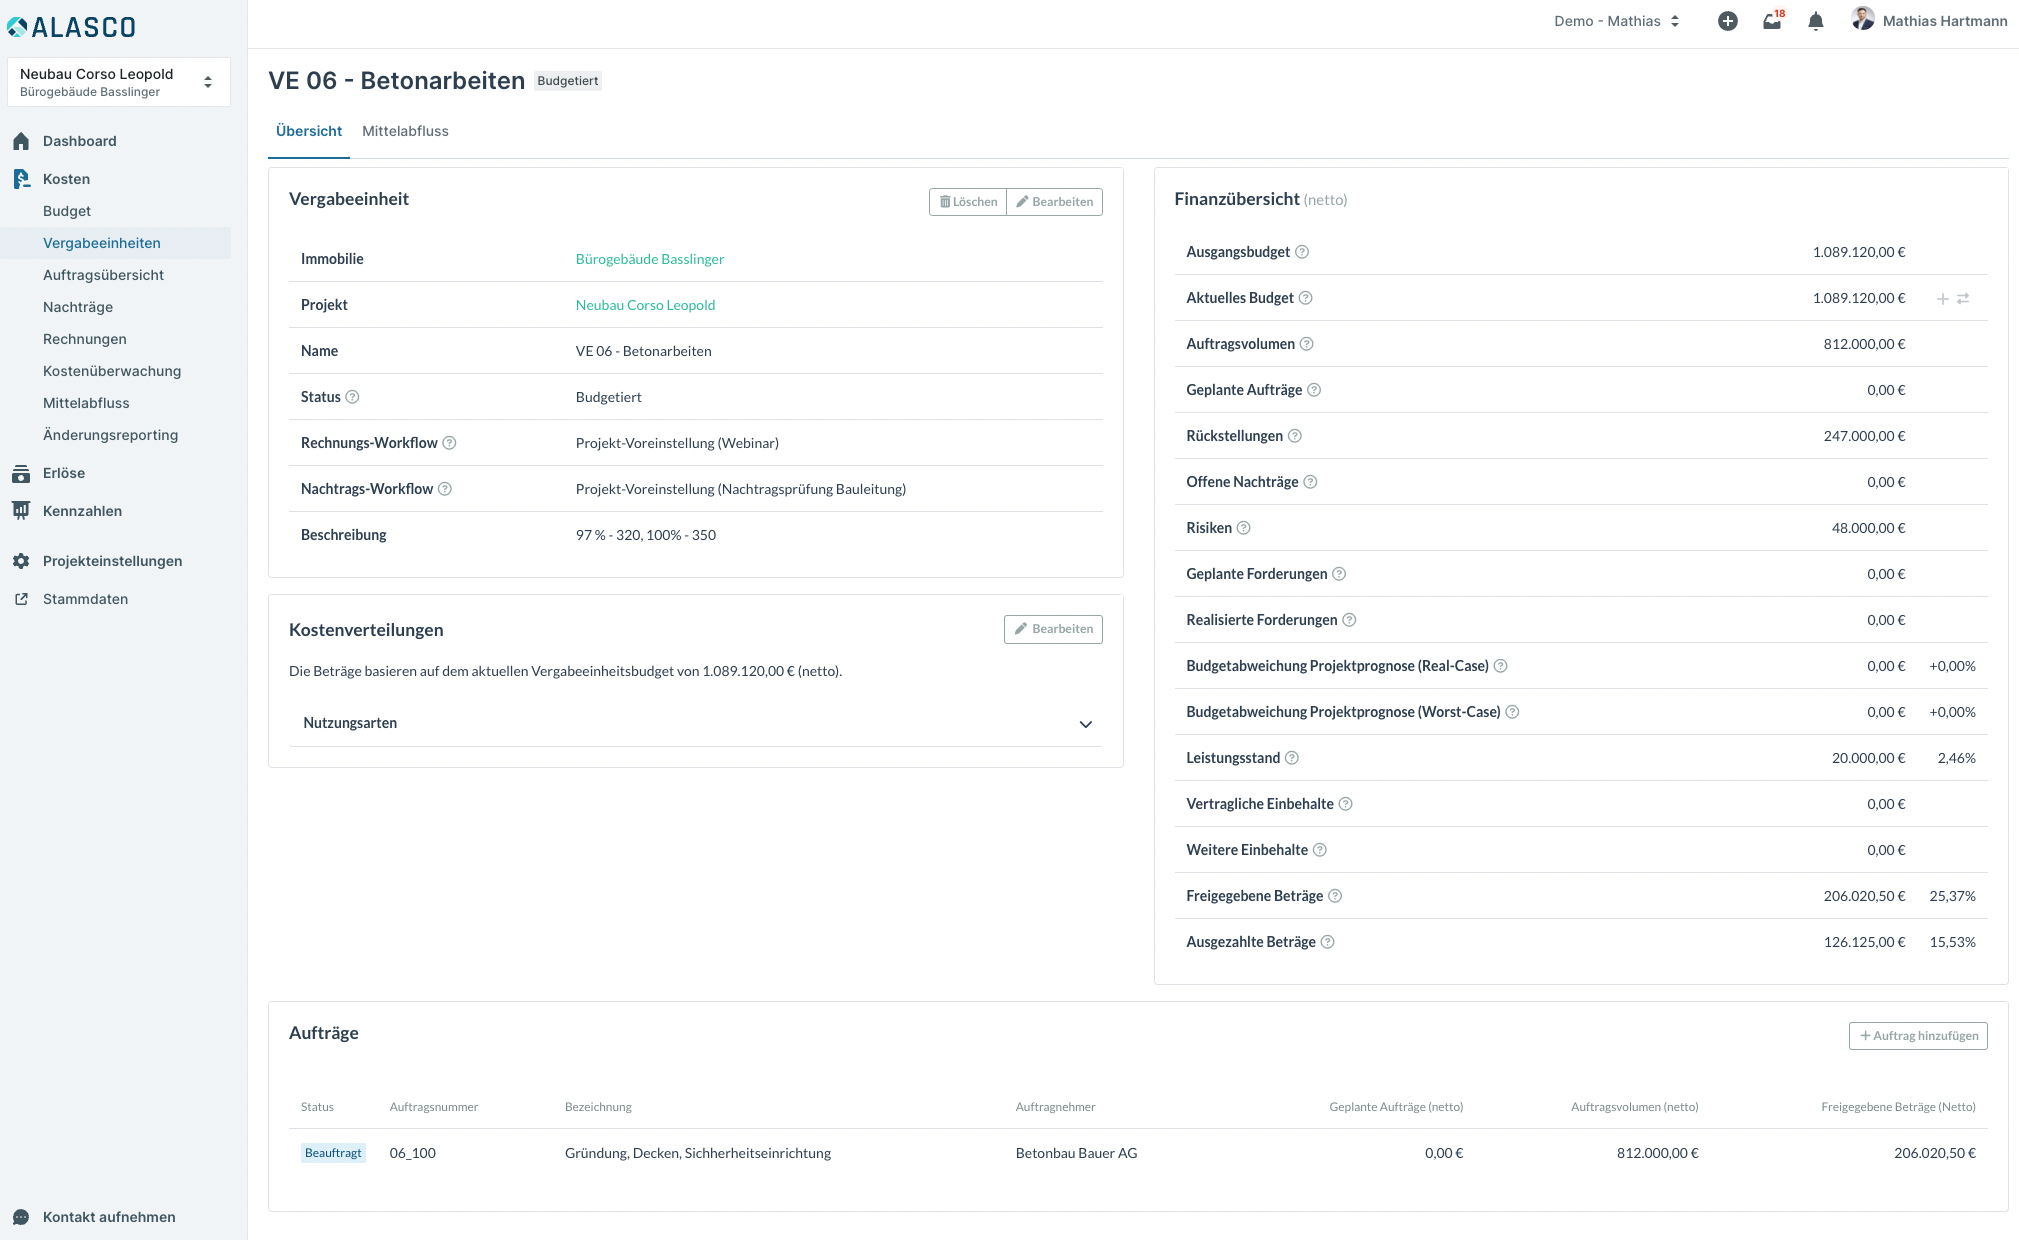Open order row 06_100
The image size is (2019, 1240).
[412, 1153]
